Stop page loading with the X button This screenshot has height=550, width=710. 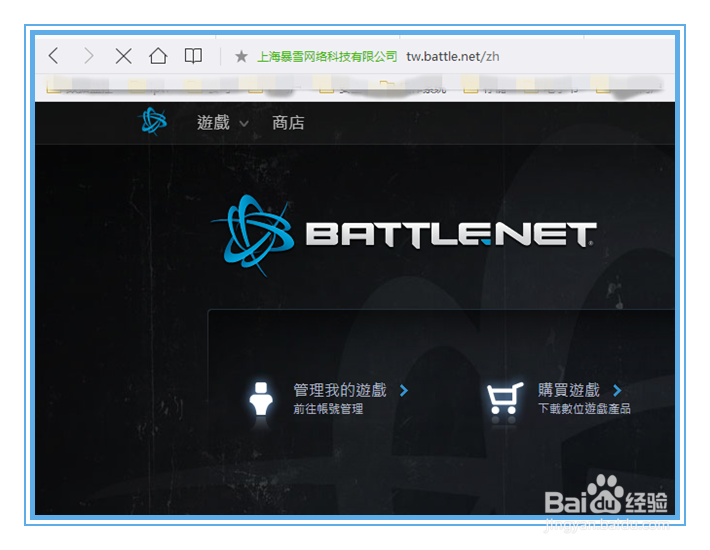123,56
